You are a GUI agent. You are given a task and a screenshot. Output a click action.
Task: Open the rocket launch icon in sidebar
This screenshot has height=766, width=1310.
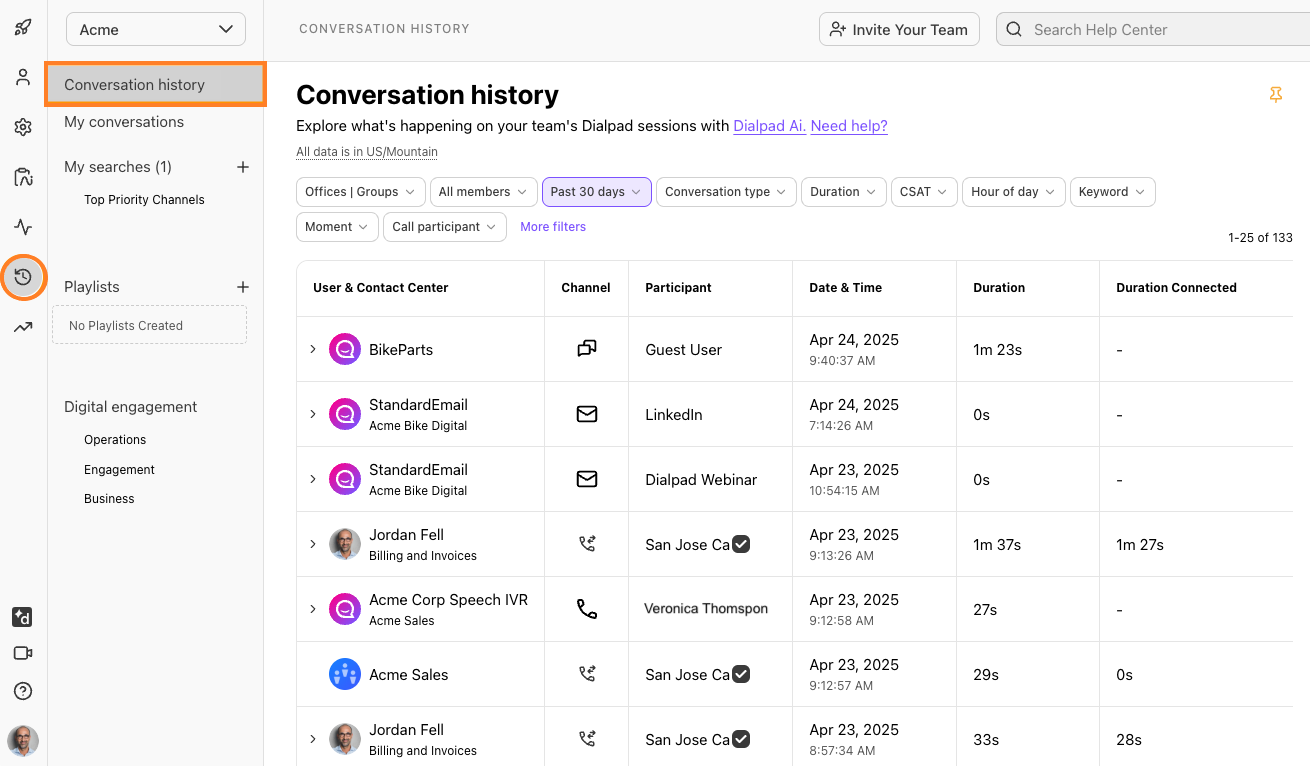(x=23, y=27)
